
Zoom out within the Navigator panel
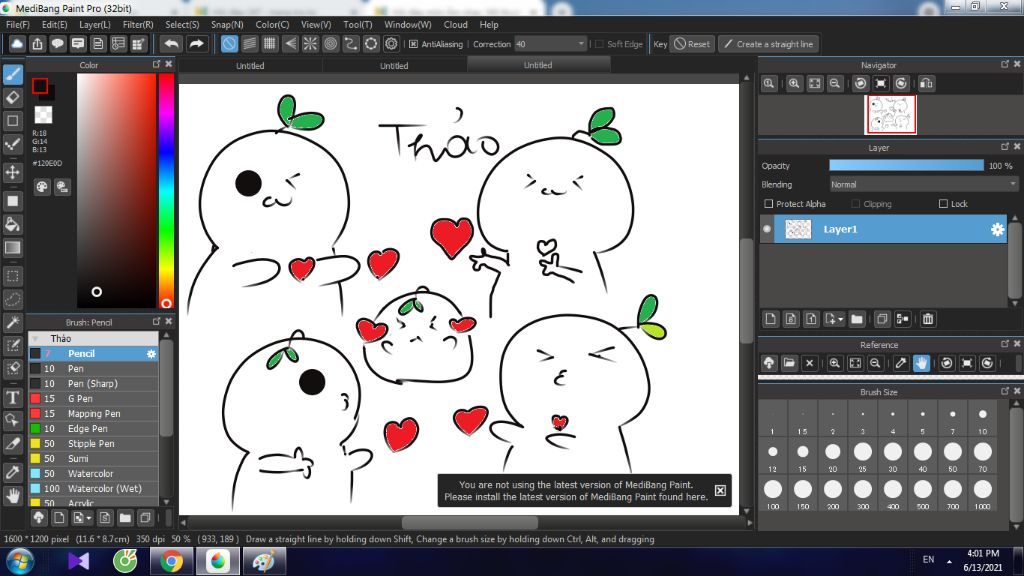[835, 84]
